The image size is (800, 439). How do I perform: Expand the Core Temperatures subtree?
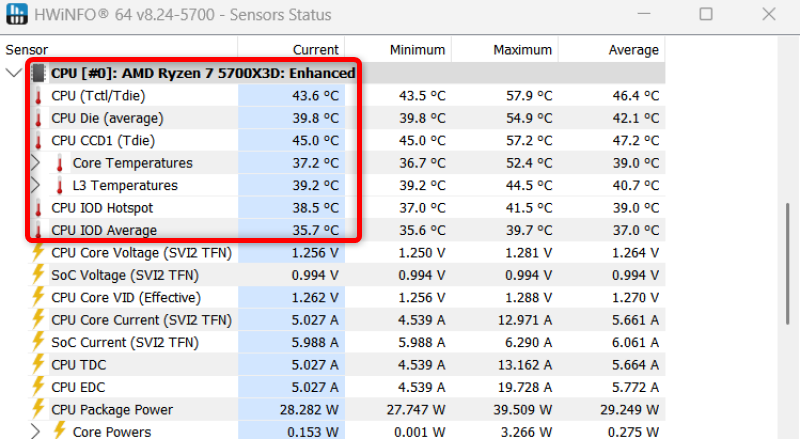click(x=36, y=163)
